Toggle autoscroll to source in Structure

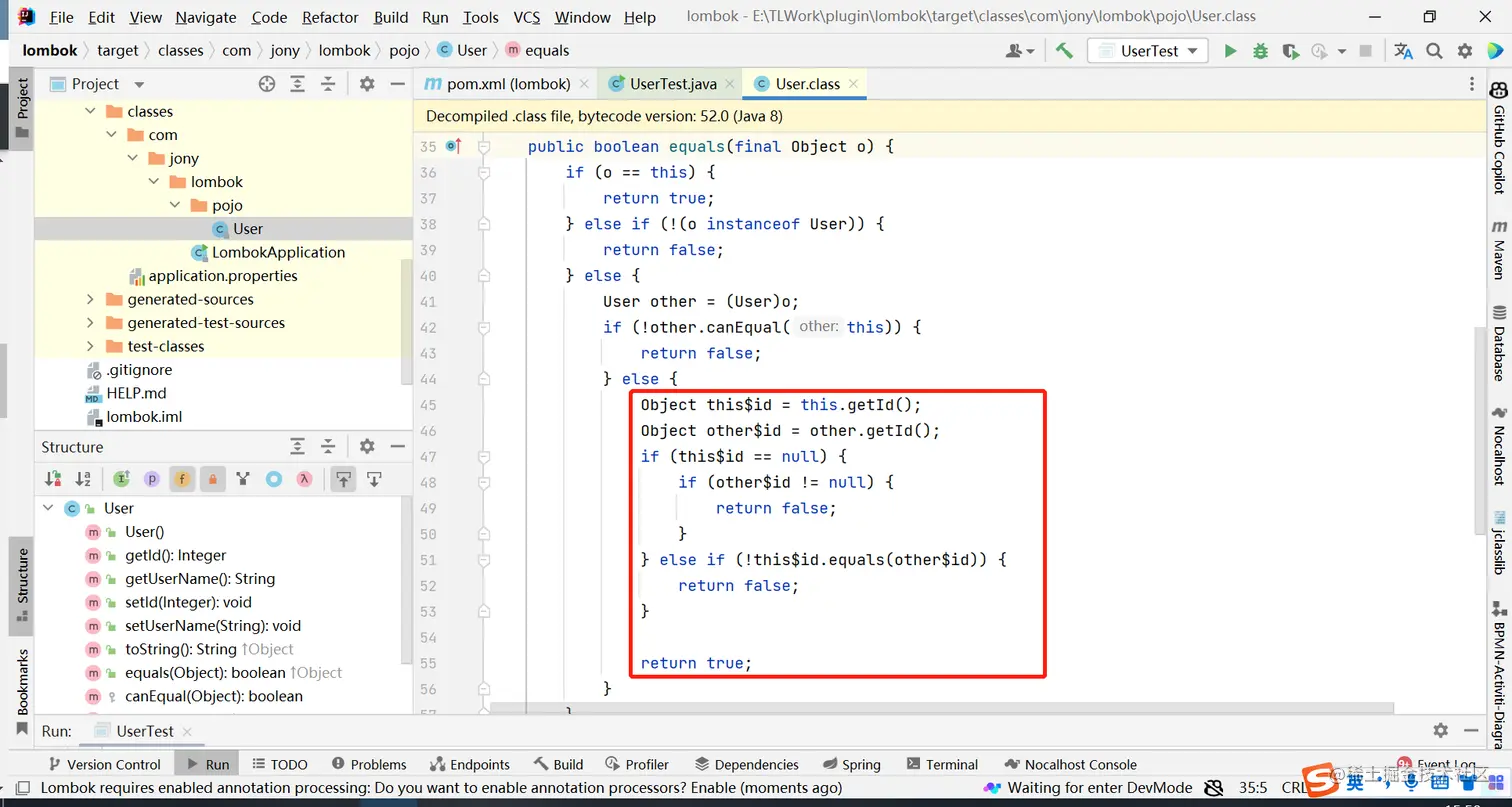[343, 479]
